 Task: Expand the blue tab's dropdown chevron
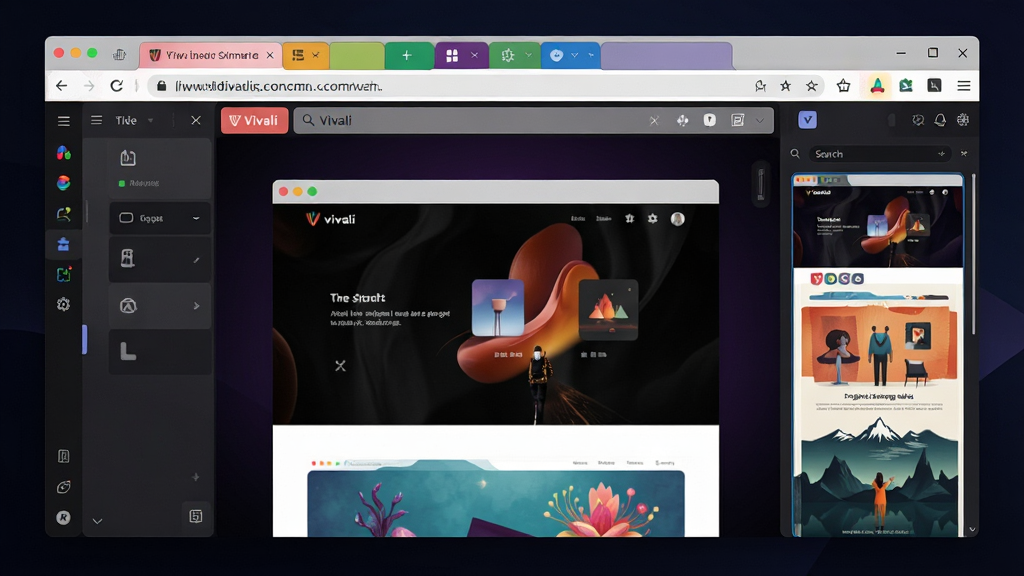(575, 56)
